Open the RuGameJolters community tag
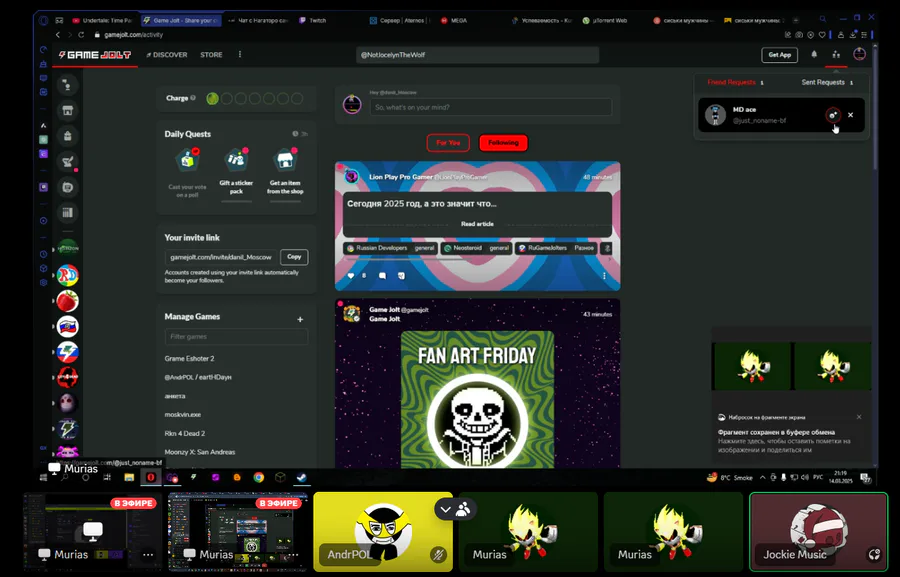900x577 pixels. tap(556, 249)
